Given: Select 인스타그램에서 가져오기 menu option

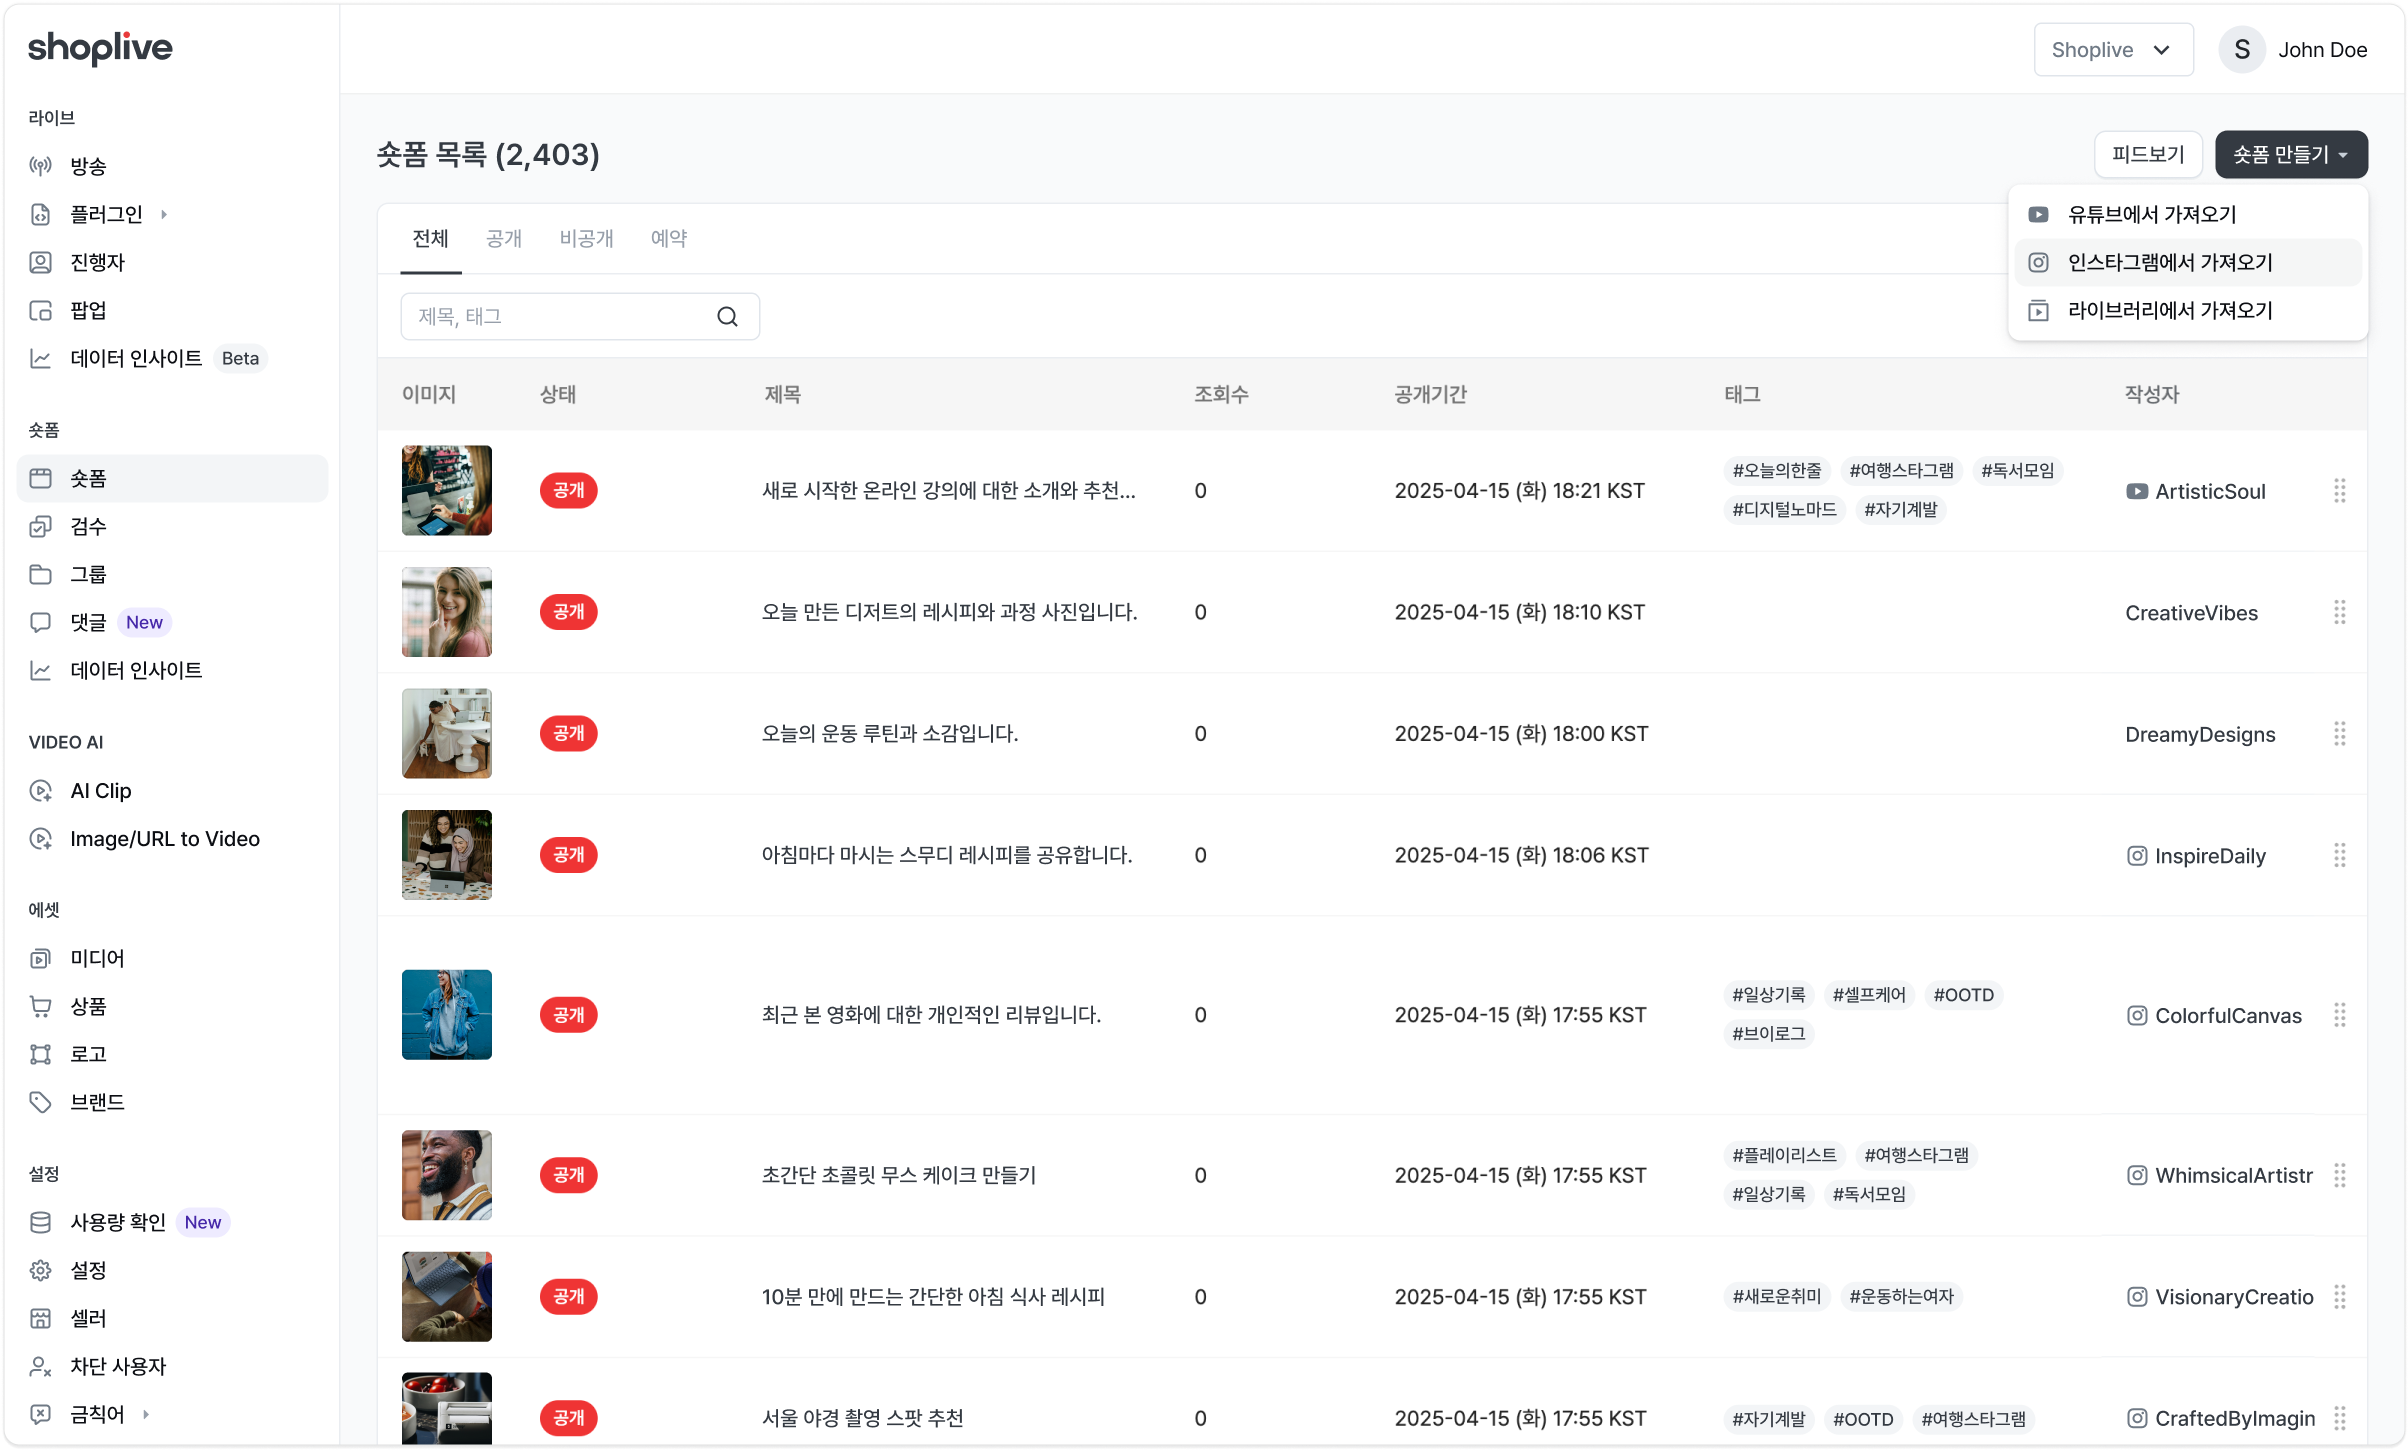Looking at the screenshot, I should pyautogui.click(x=2187, y=263).
